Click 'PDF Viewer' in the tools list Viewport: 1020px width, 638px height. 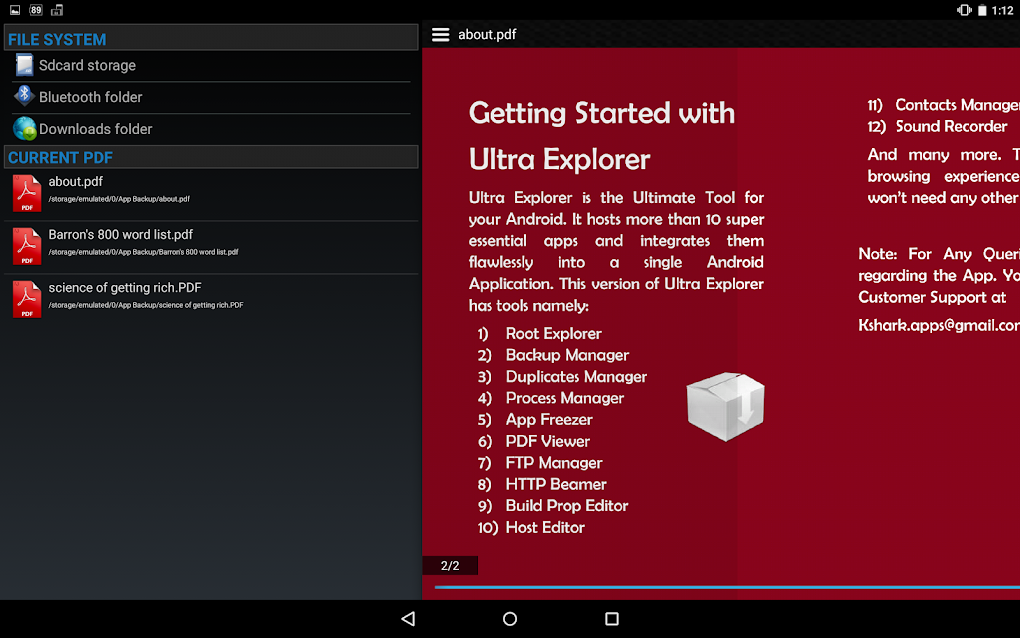(548, 441)
